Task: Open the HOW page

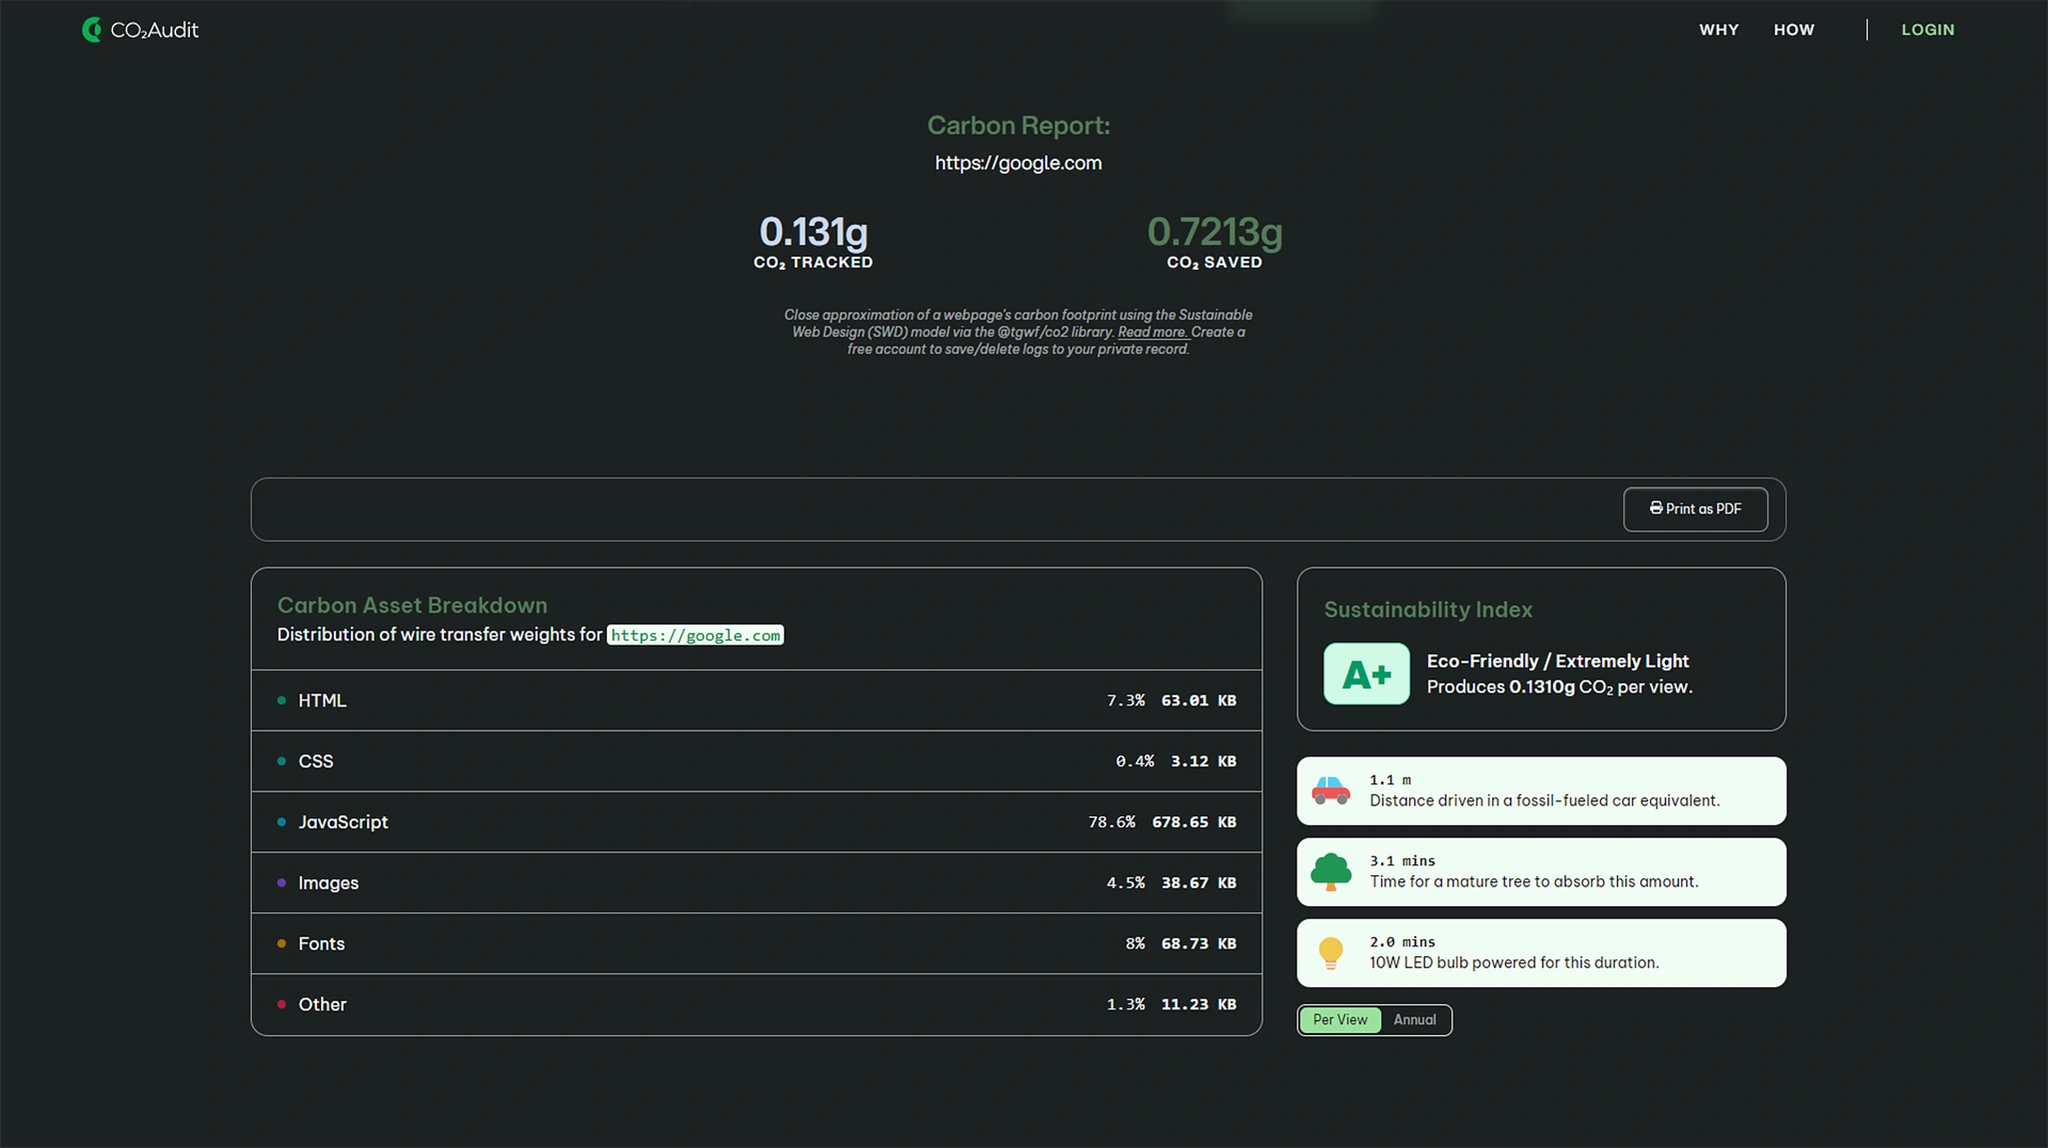Action: tap(1794, 30)
